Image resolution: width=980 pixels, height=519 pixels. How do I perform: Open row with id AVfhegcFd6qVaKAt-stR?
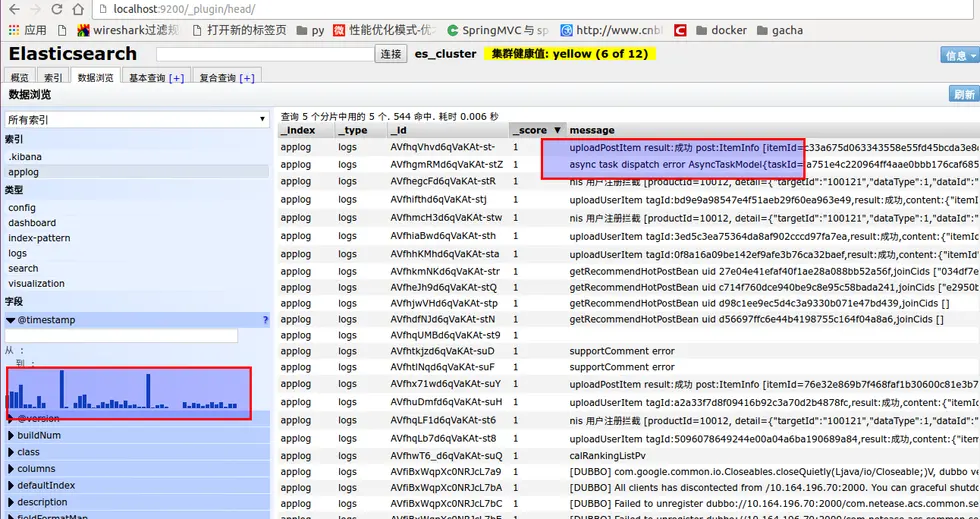coord(629,181)
